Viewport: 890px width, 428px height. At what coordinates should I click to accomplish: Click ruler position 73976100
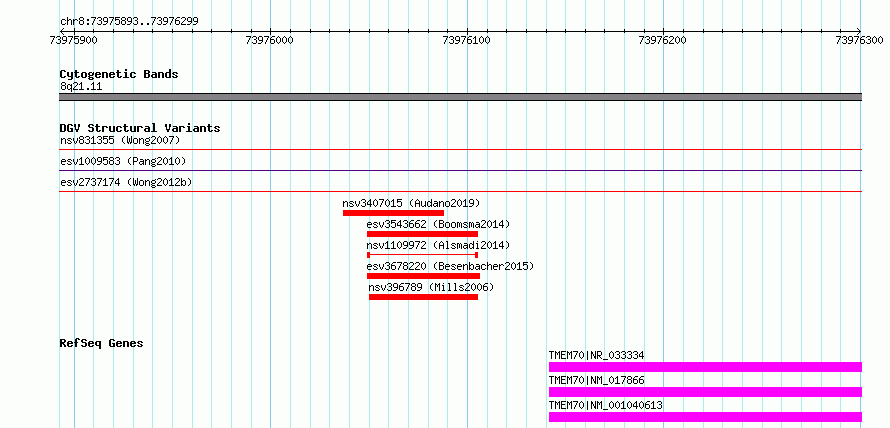click(467, 40)
